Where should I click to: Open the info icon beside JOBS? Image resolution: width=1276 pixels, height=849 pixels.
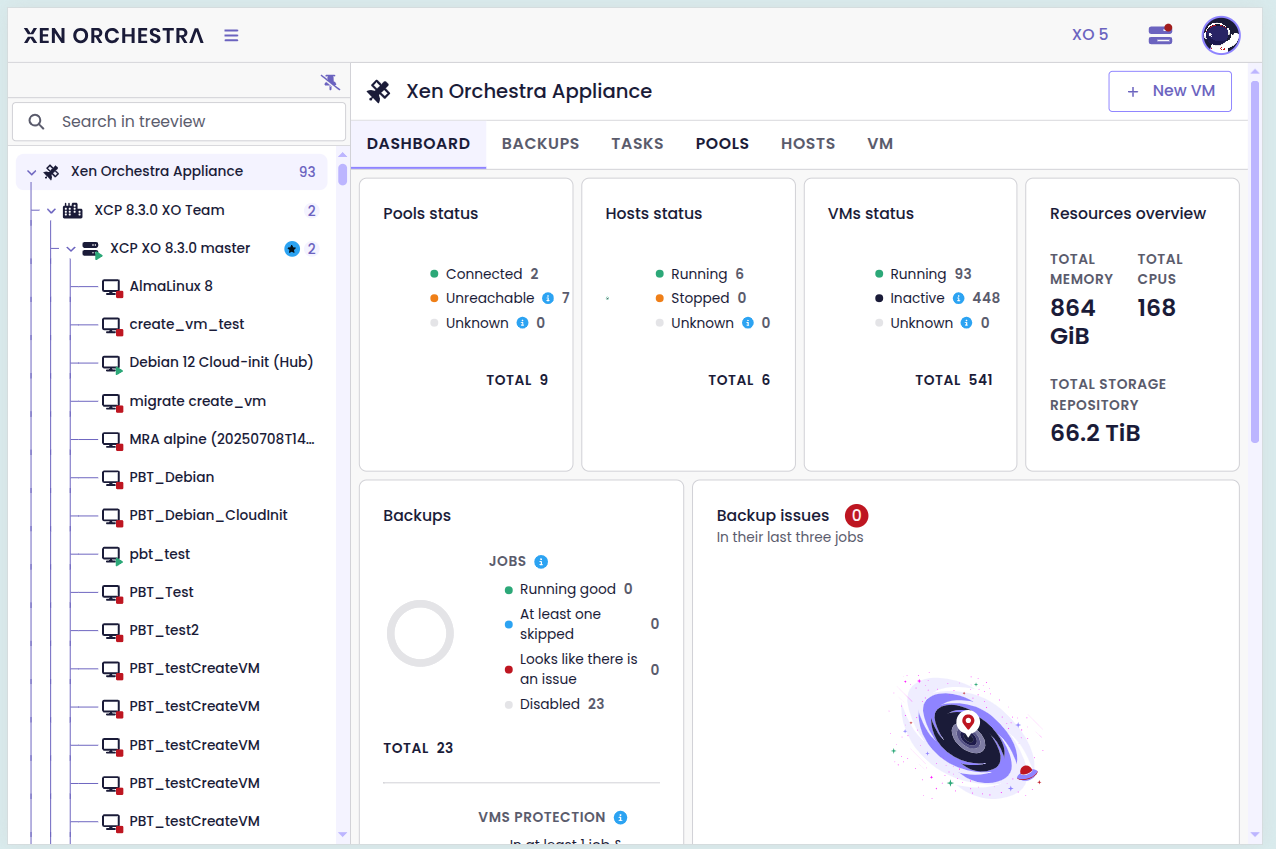coord(541,562)
